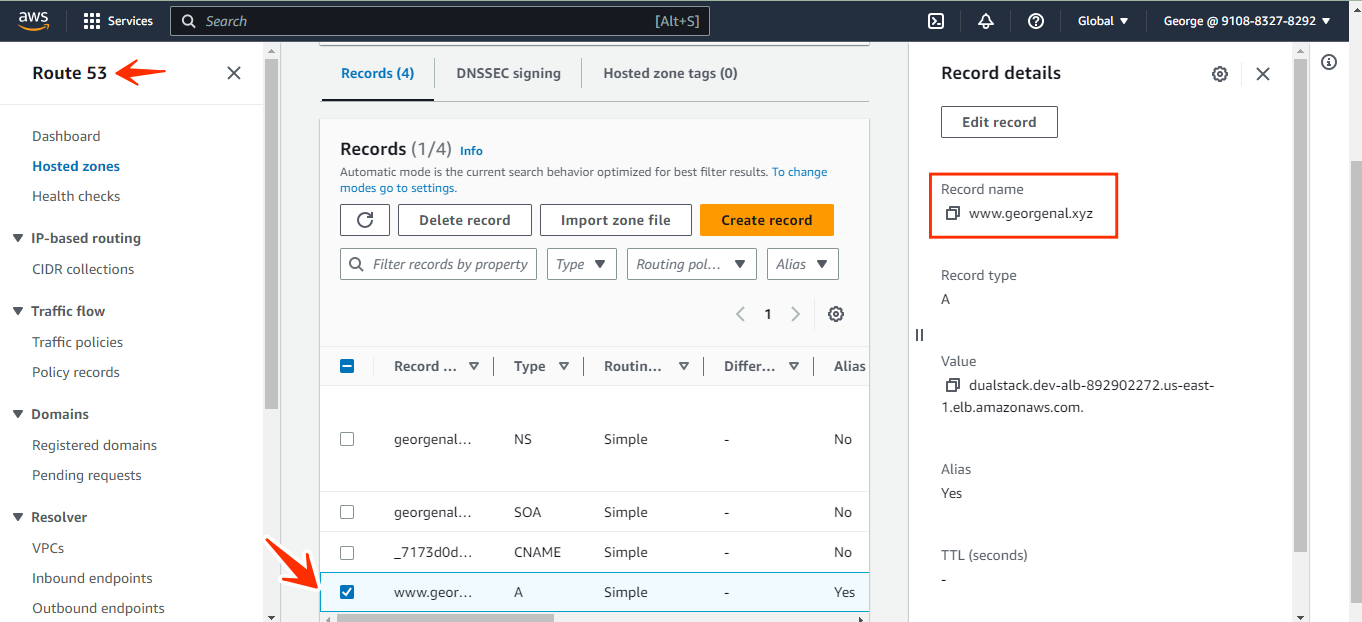The image size is (1362, 622).
Task: Open Dashboard in the sidebar
Action: 66,136
